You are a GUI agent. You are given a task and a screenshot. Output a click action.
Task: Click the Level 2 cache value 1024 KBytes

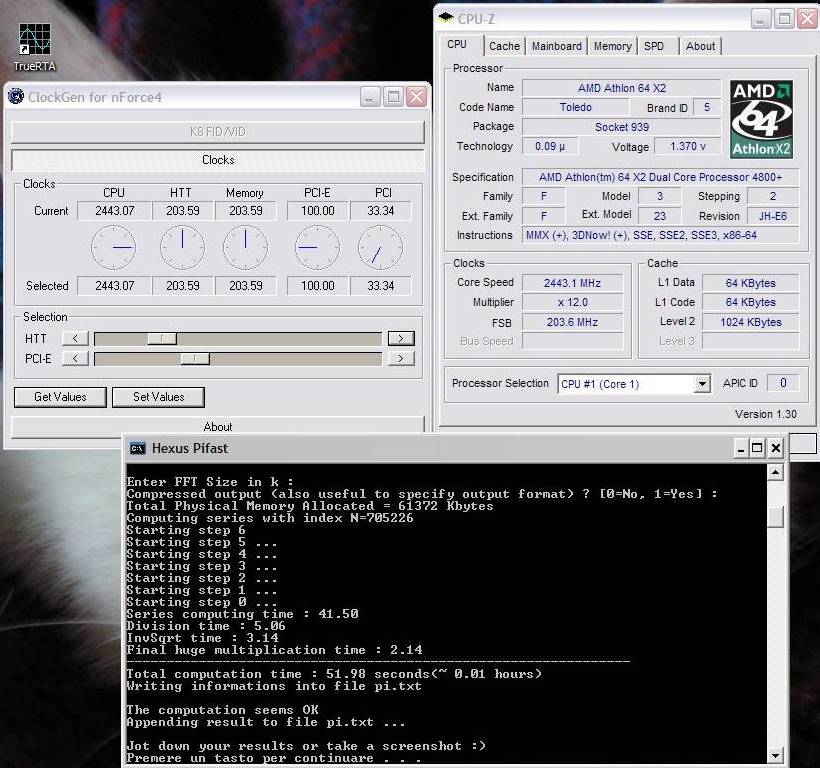(x=750, y=322)
